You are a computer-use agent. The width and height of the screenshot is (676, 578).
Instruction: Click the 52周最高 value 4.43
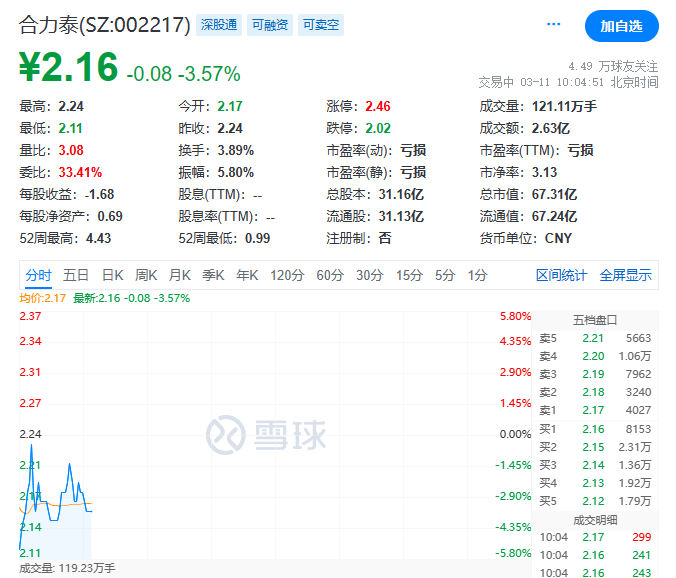coord(99,238)
